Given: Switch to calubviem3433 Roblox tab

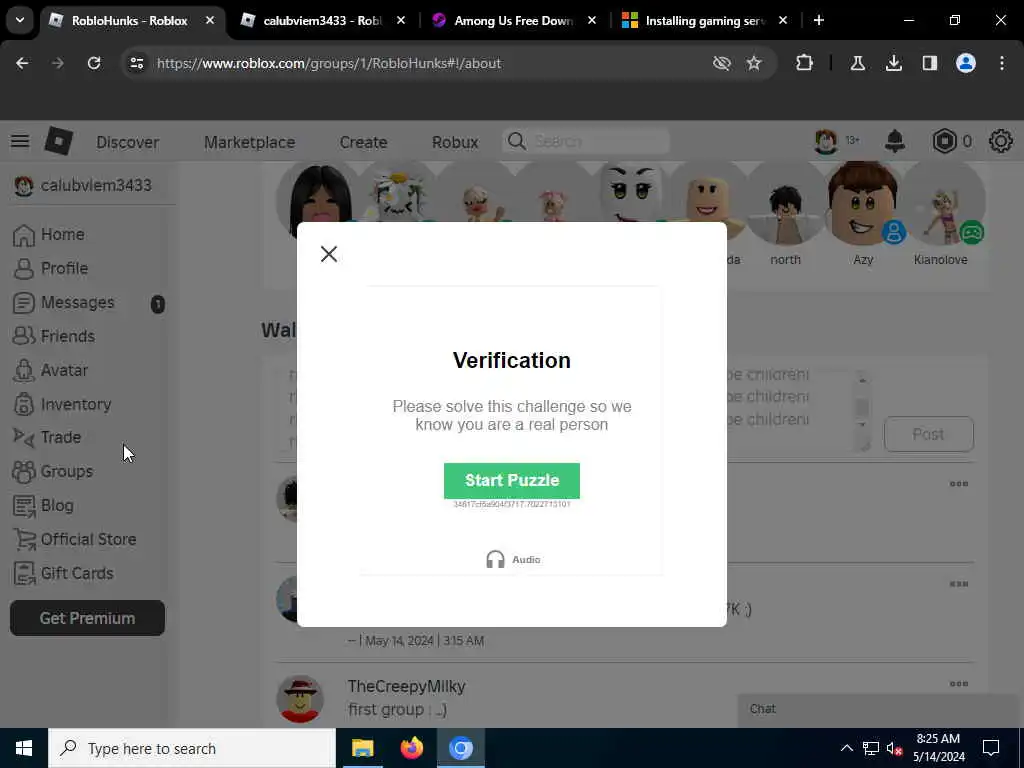Looking at the screenshot, I should coord(321,21).
